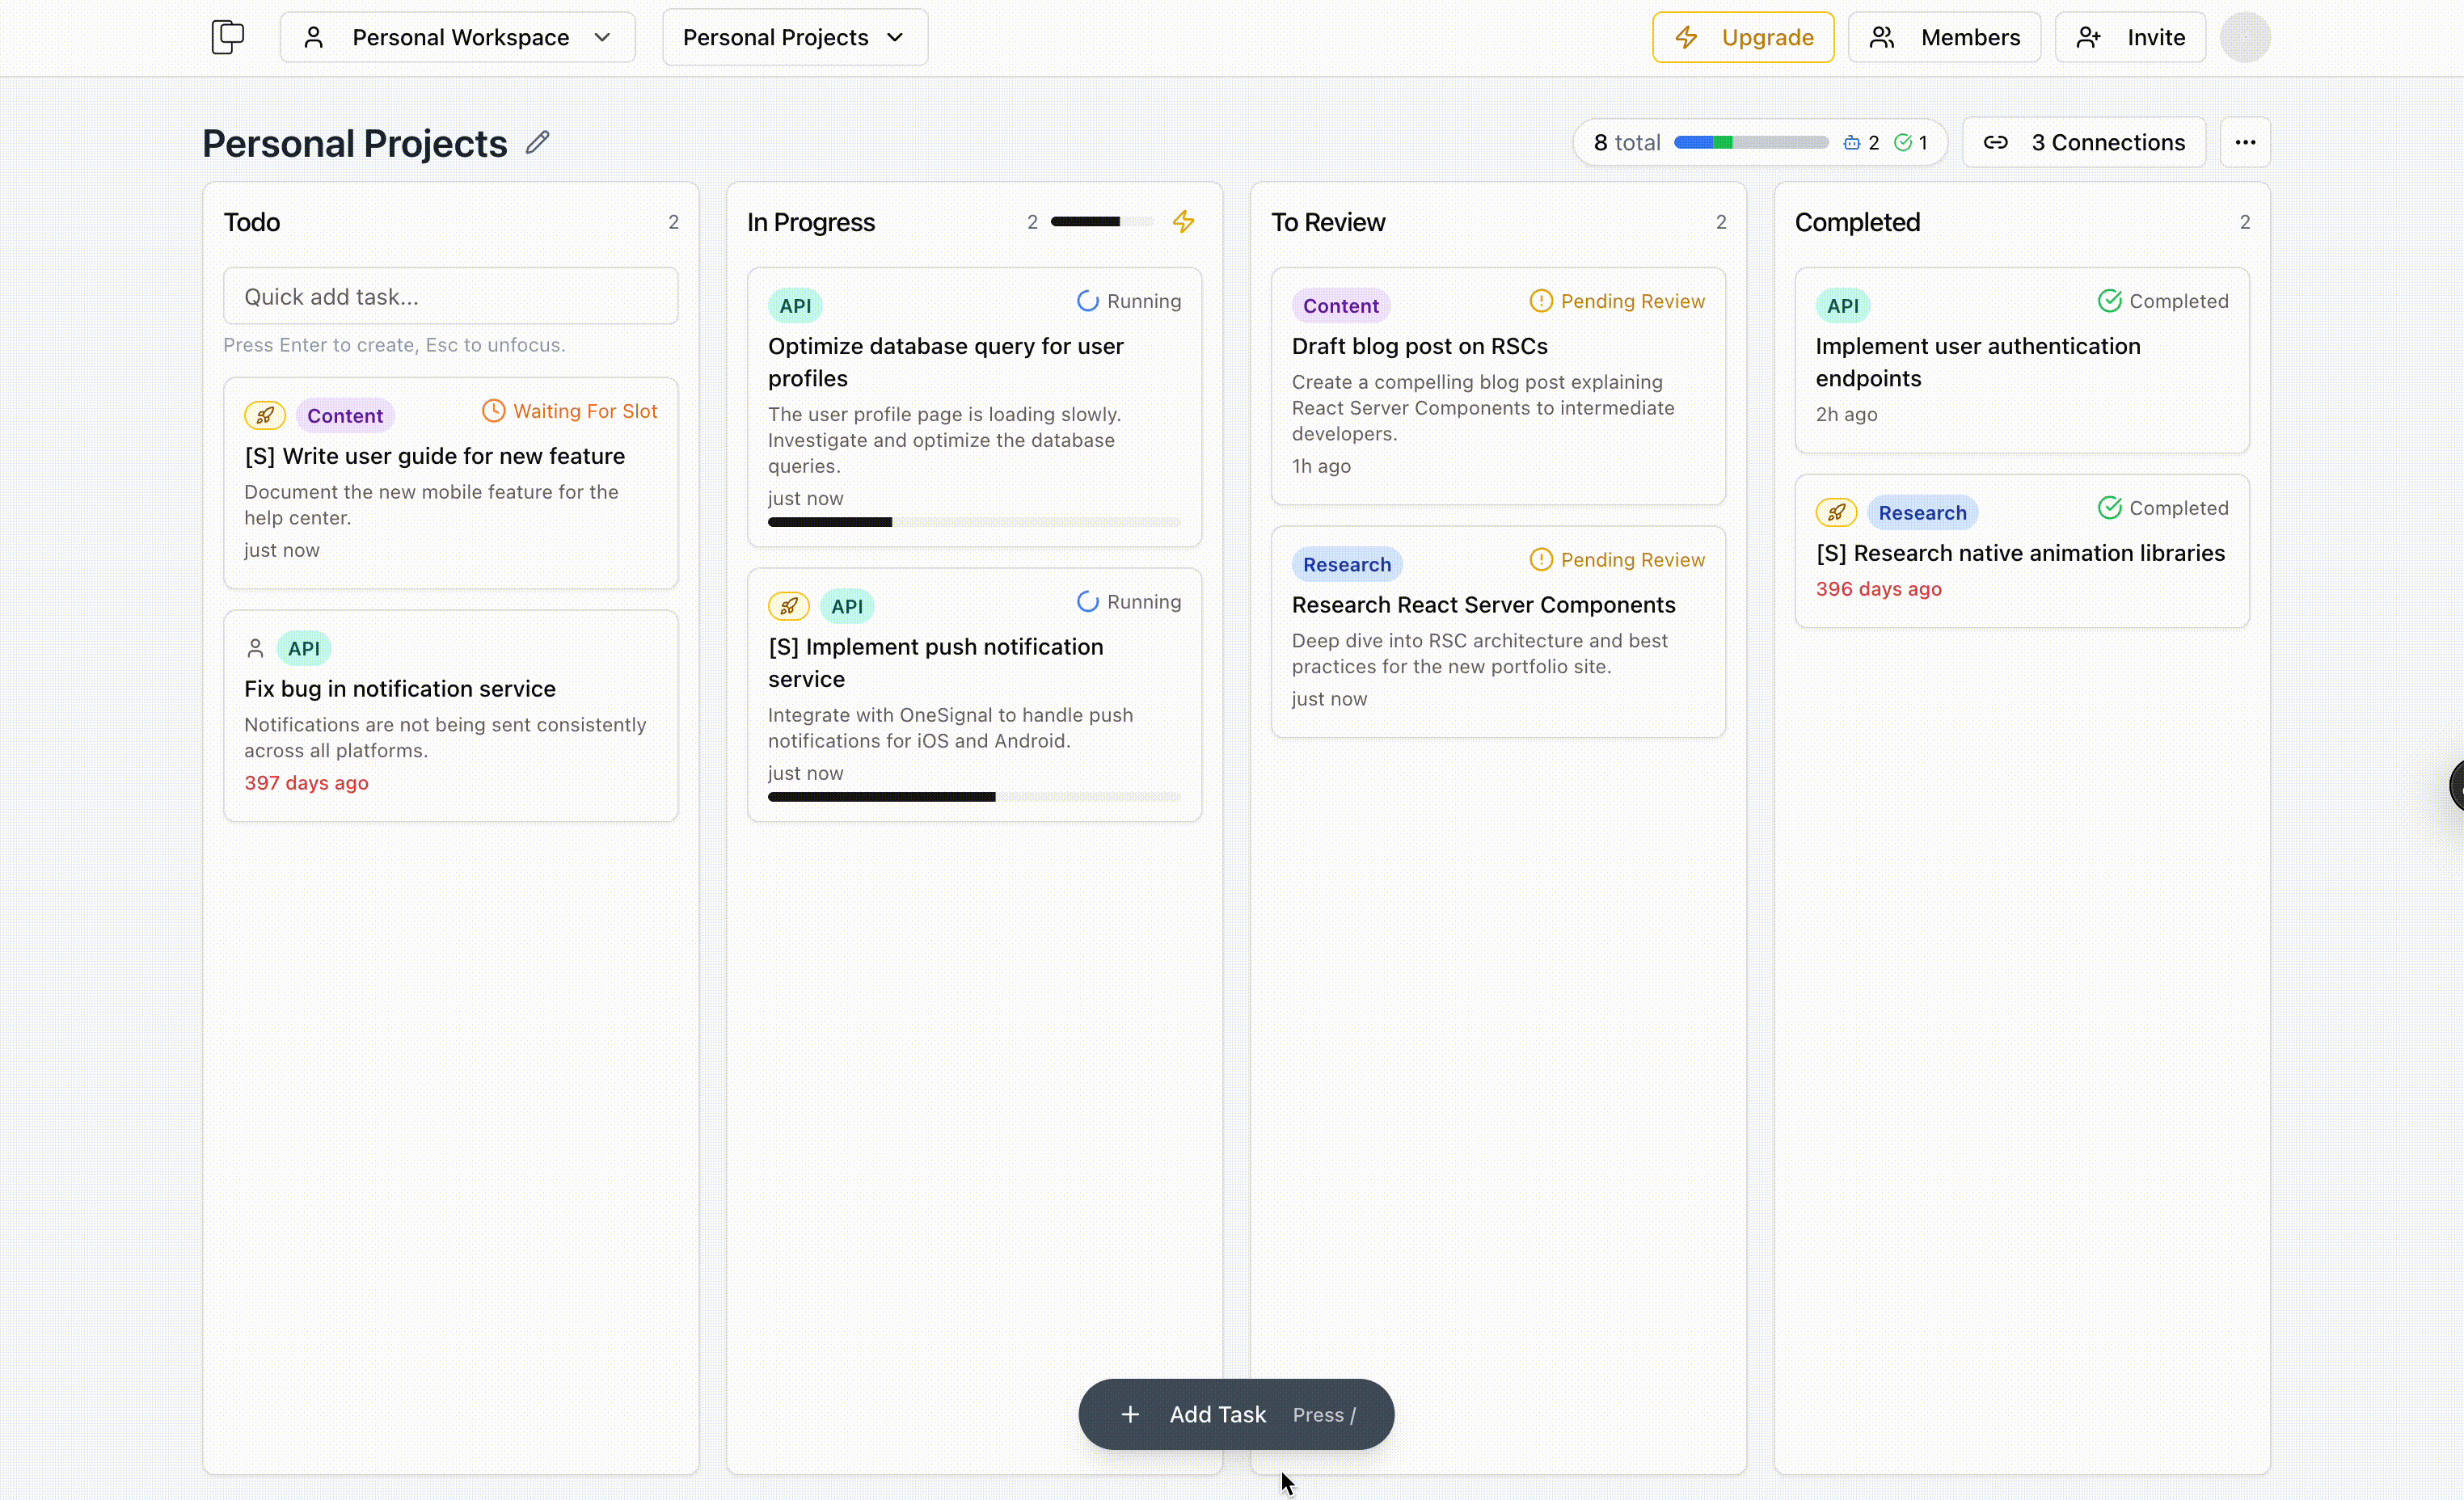Open the Draft blog post on RSCs card
This screenshot has height=1500, width=2464.
point(1498,386)
